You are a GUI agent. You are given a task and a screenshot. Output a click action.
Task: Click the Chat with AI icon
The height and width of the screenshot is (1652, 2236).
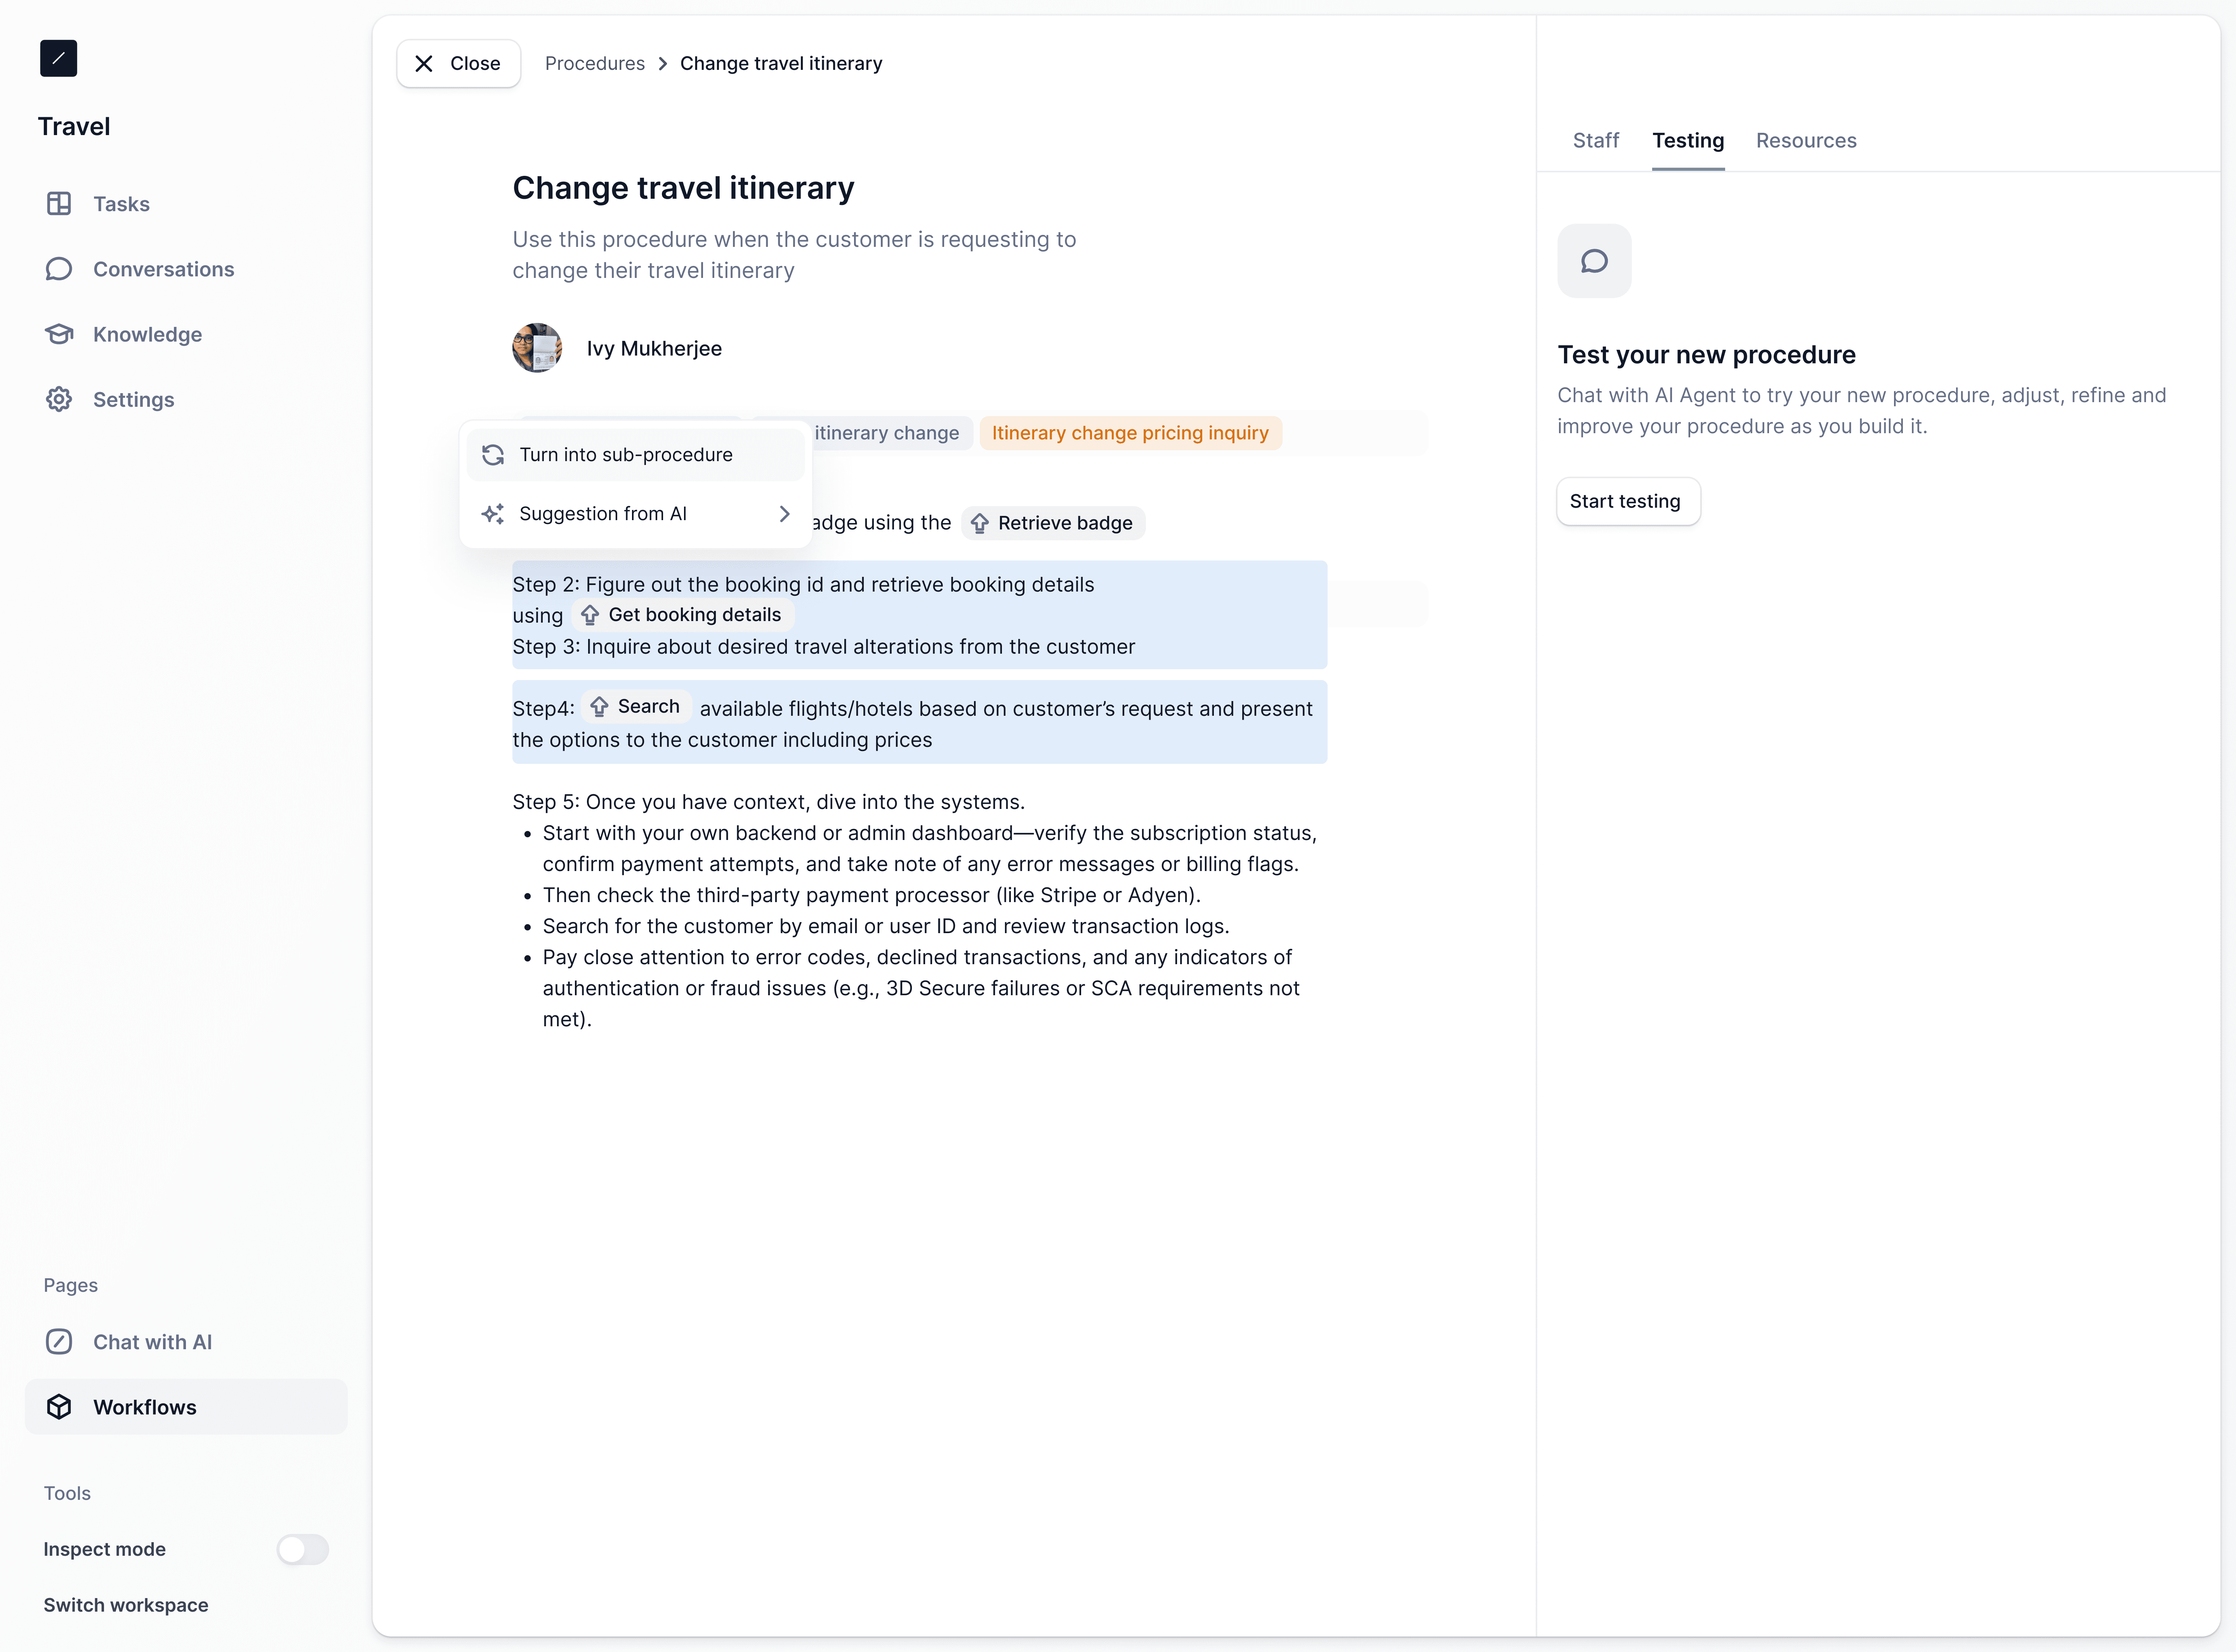pos(59,1342)
